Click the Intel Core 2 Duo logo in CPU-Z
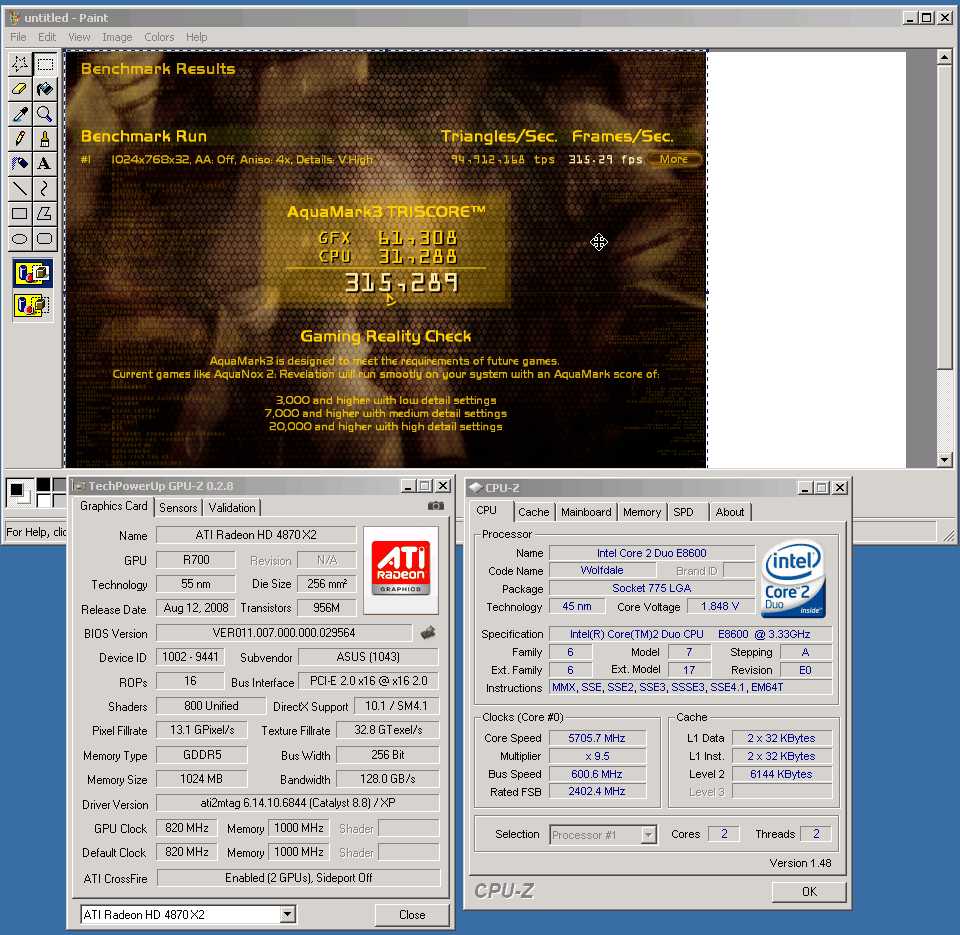This screenshot has height=935, width=960. point(794,579)
